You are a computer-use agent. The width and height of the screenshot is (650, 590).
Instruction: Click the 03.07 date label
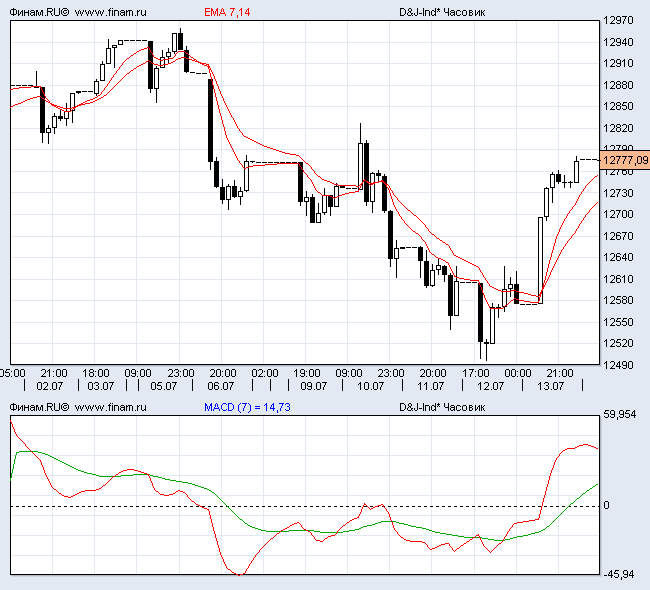pos(100,386)
